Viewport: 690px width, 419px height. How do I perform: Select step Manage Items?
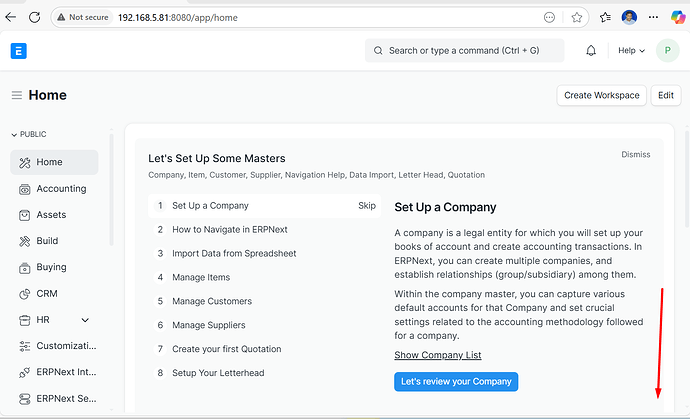264,277
